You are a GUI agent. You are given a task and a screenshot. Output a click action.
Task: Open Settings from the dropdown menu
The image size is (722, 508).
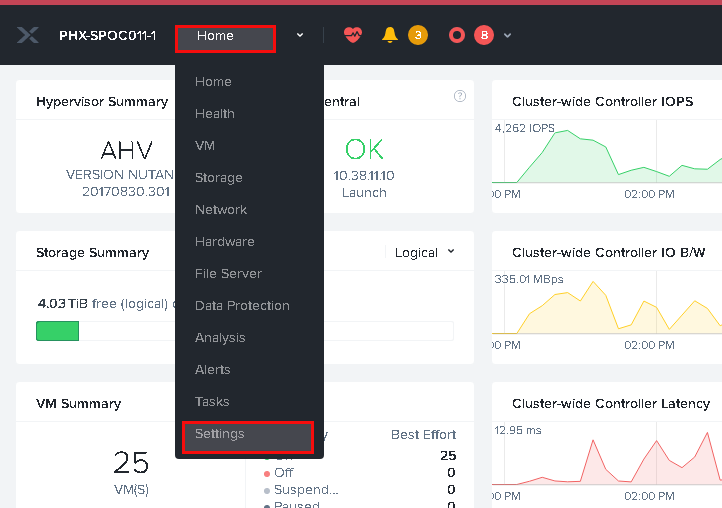[248, 437]
